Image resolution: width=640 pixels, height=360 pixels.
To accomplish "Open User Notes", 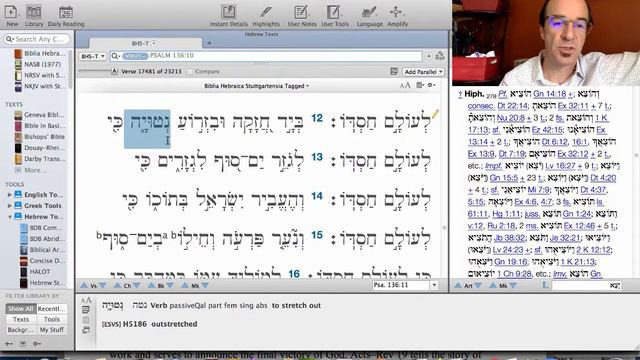I will [x=302, y=16].
